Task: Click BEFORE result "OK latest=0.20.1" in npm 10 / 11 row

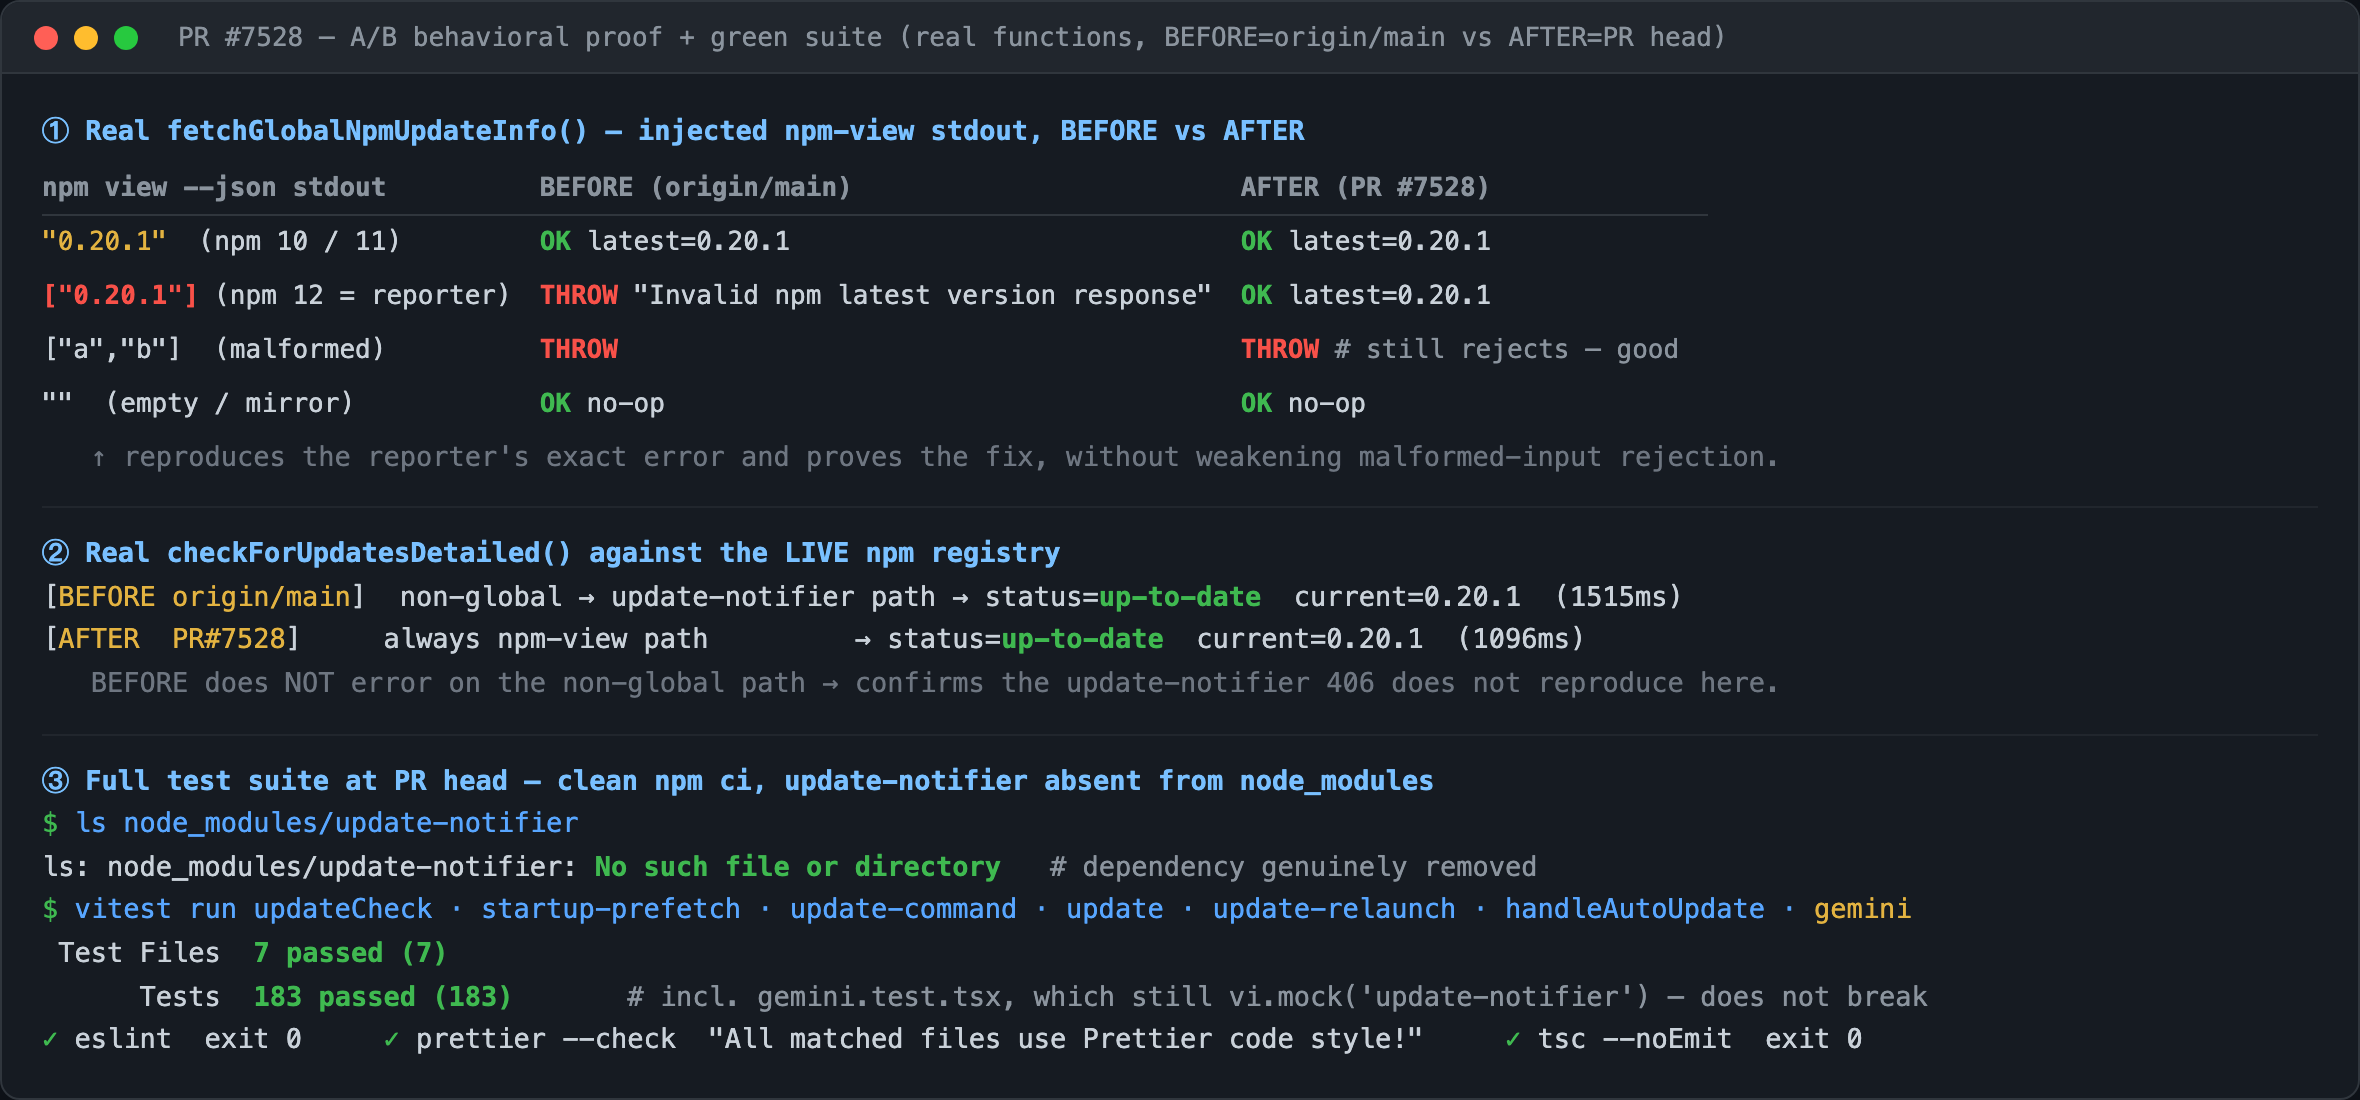Action: point(665,241)
